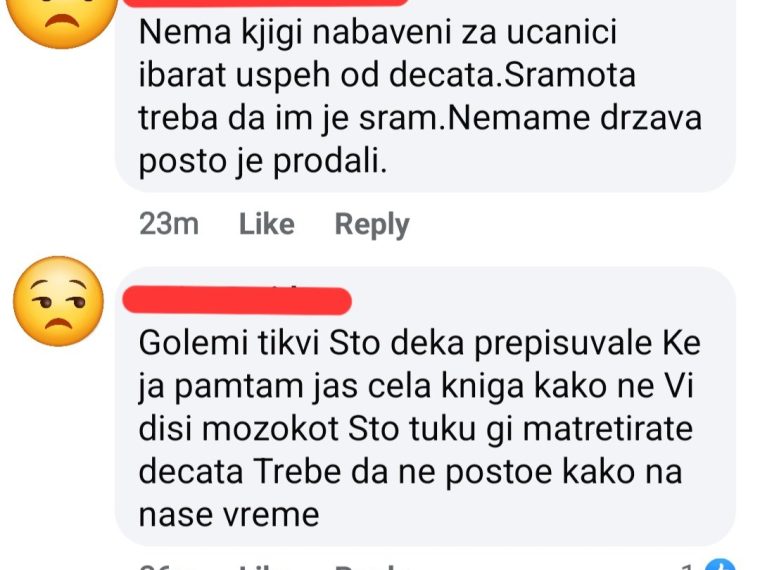Screen dimensions: 760x570
Task: Click the sad face emoji avatar
Action: click(59, 19)
